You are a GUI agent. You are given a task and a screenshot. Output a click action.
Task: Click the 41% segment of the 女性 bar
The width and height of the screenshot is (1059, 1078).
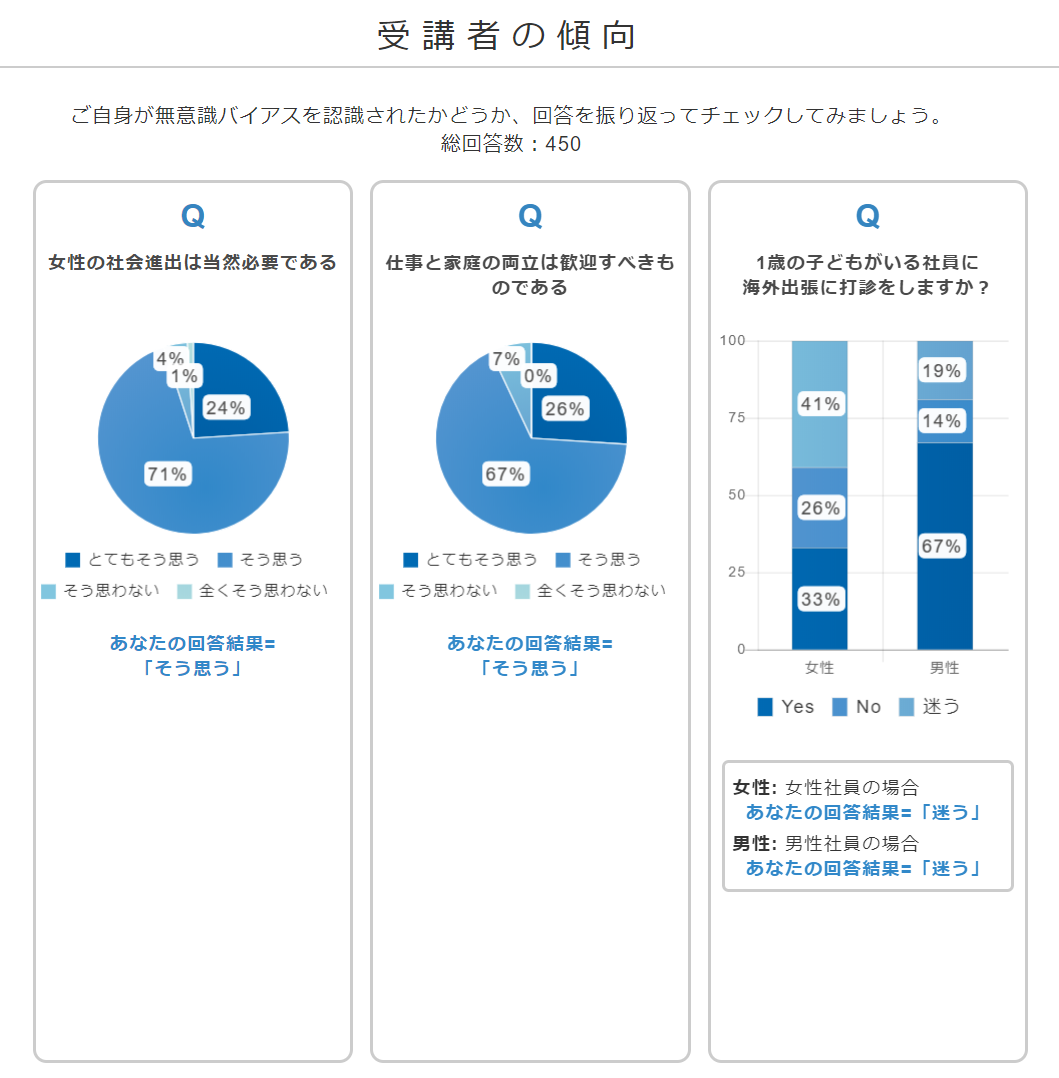[x=820, y=404]
